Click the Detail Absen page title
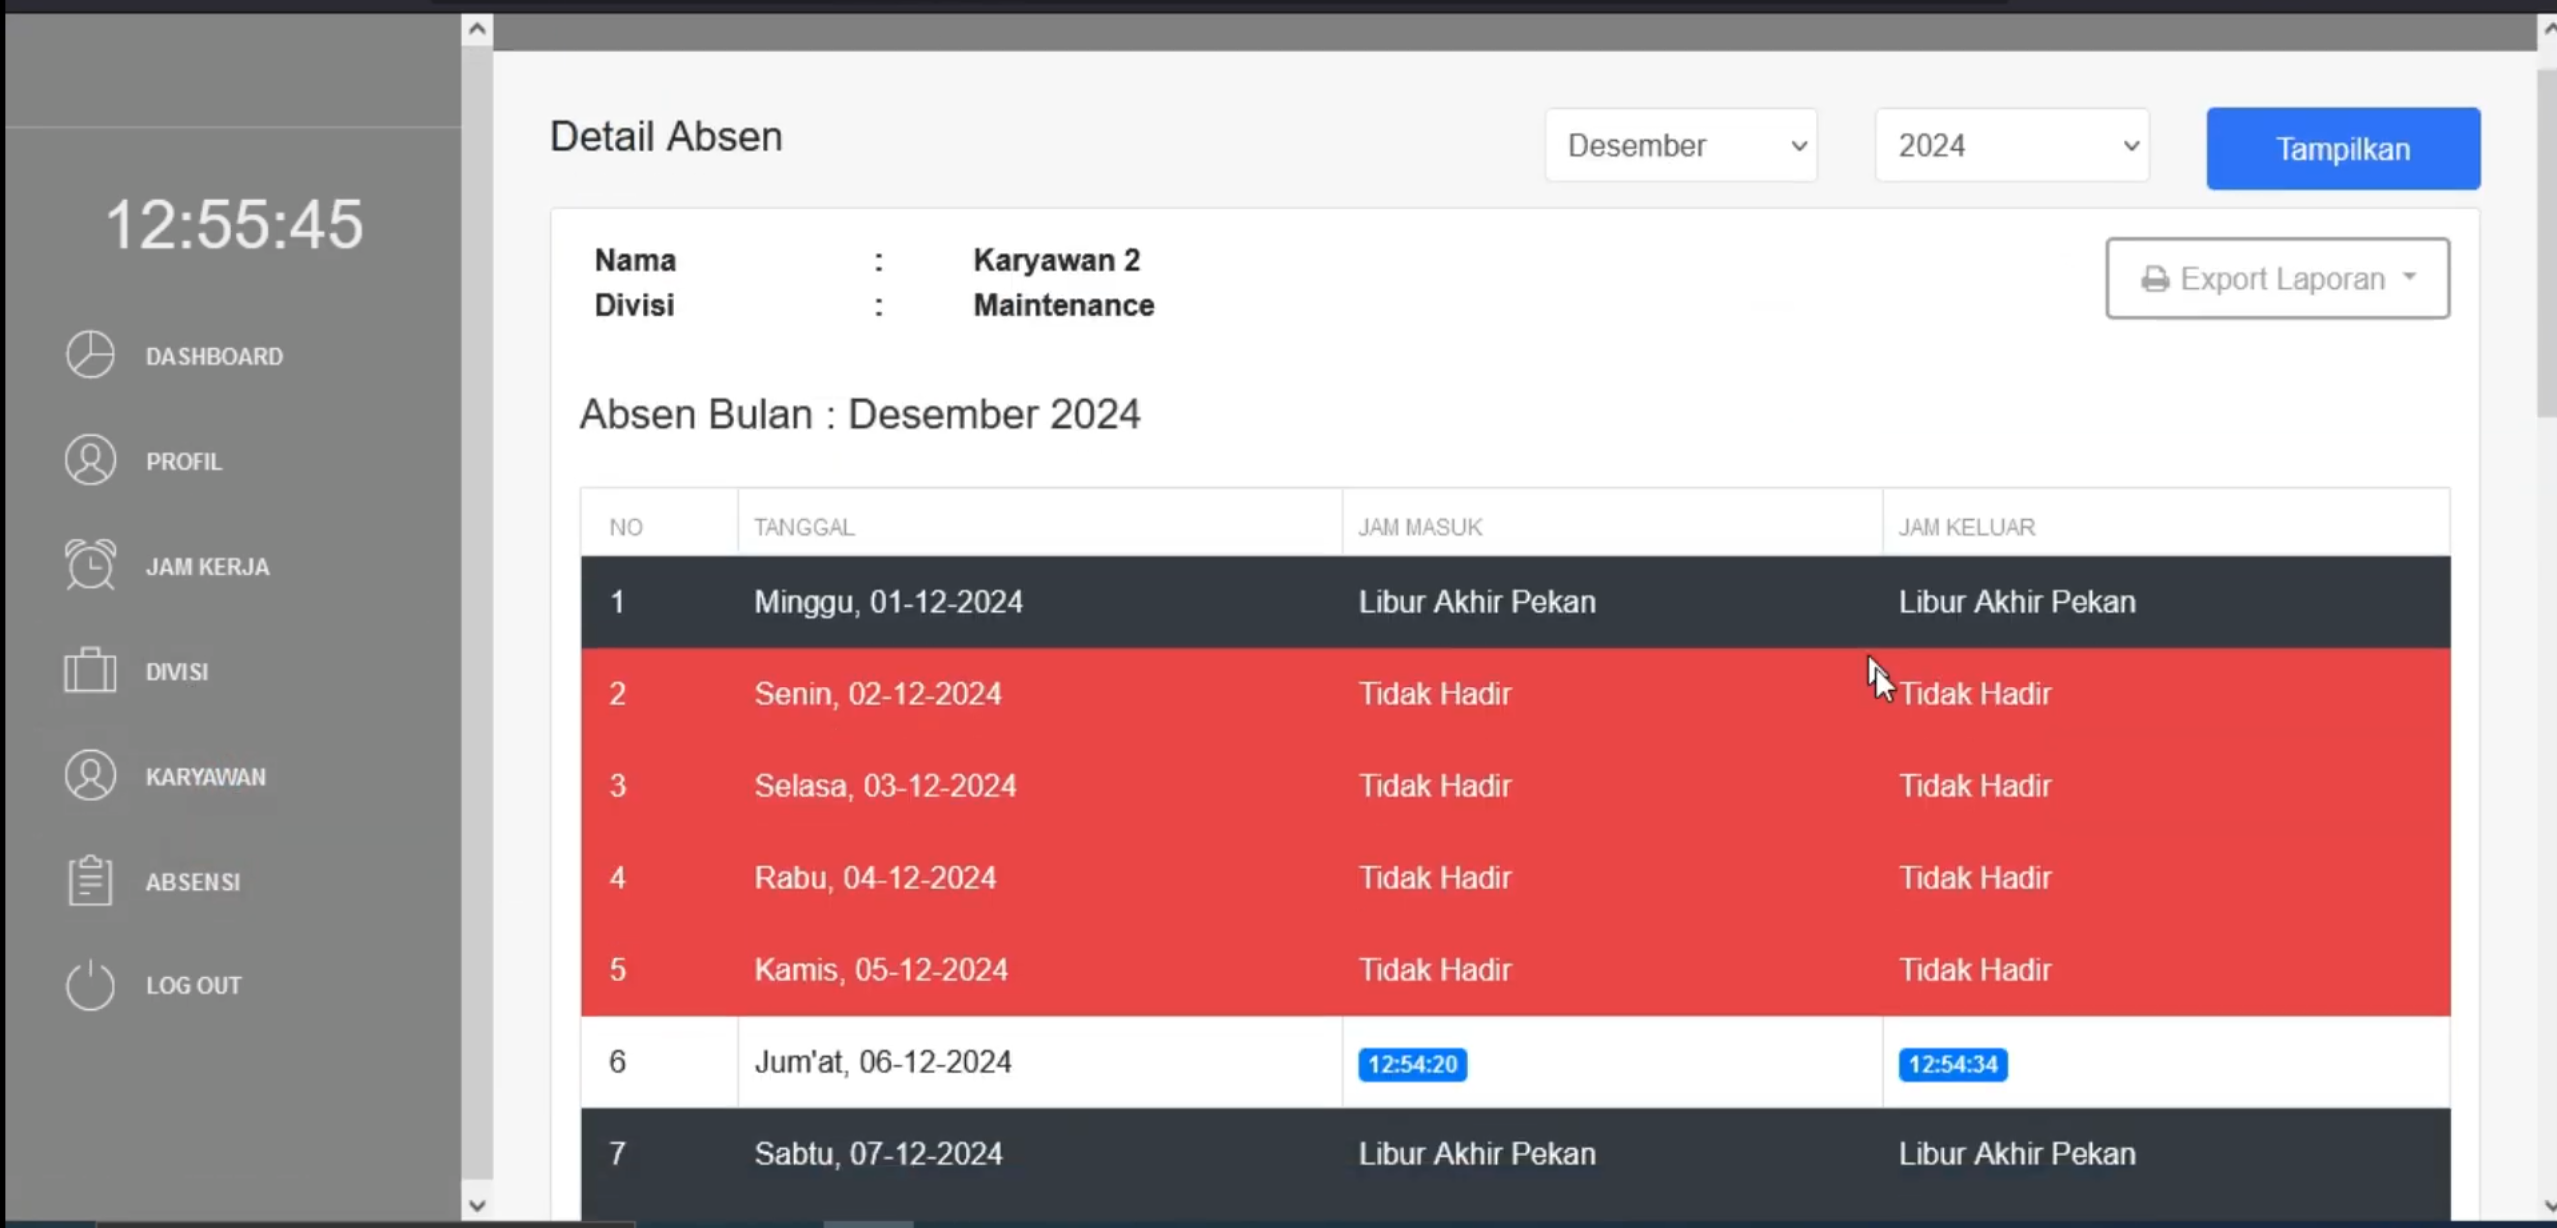 (666, 137)
